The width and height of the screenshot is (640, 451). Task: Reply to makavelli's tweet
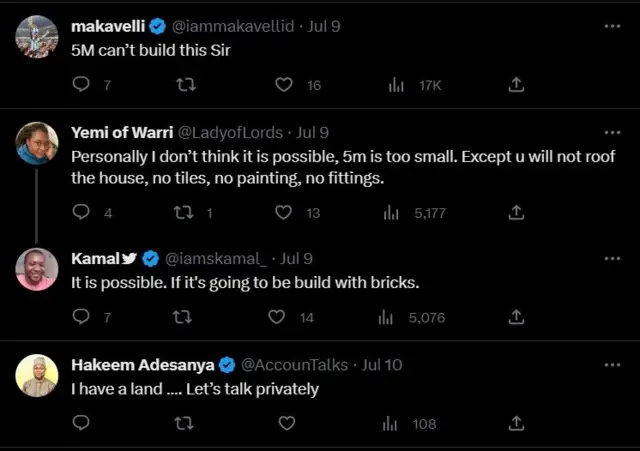click(x=82, y=85)
